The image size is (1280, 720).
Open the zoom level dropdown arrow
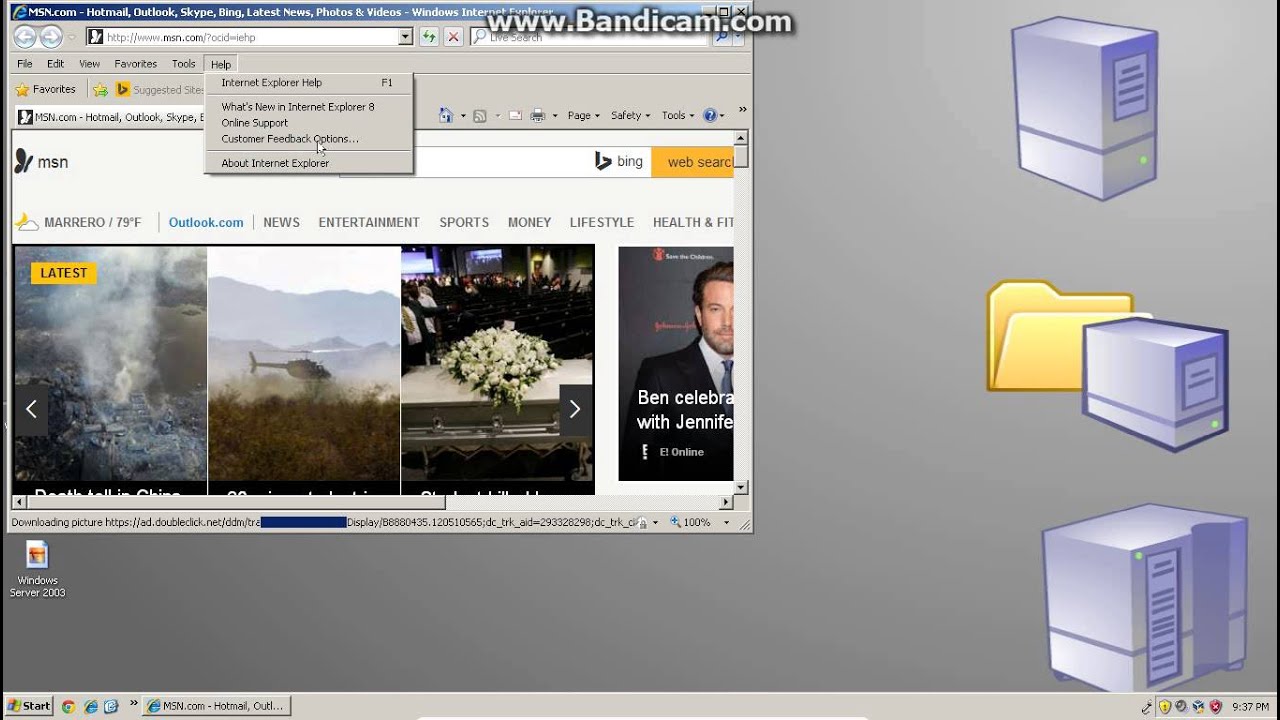[x=726, y=522]
